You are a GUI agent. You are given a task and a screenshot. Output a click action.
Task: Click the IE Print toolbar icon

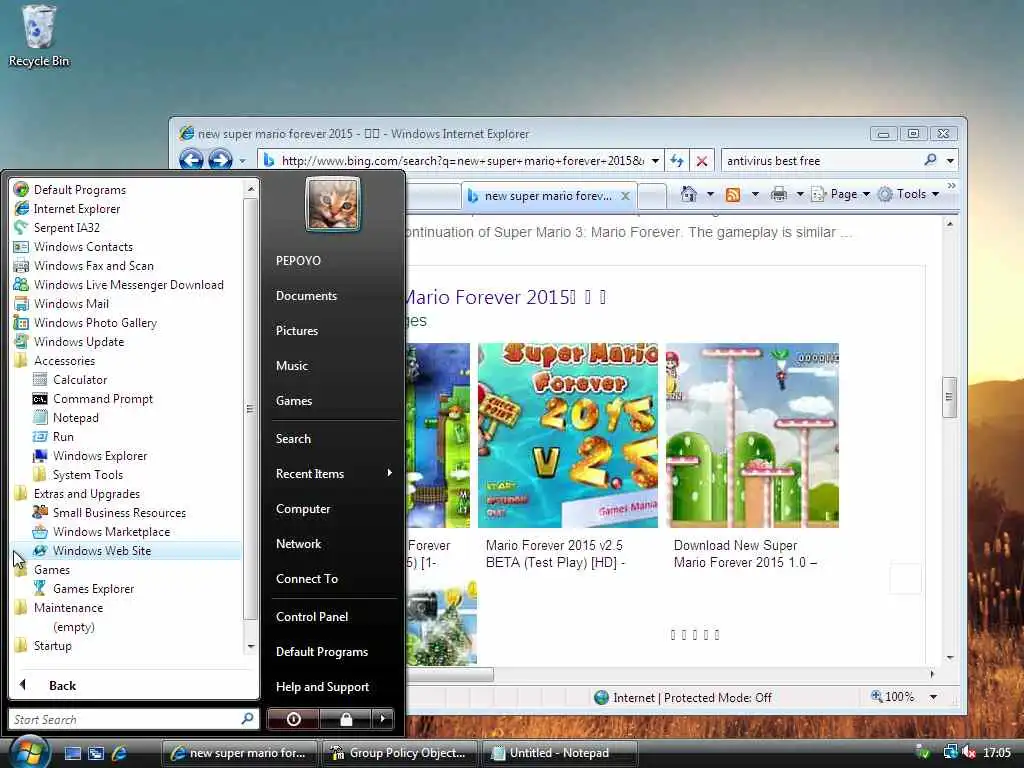point(778,194)
